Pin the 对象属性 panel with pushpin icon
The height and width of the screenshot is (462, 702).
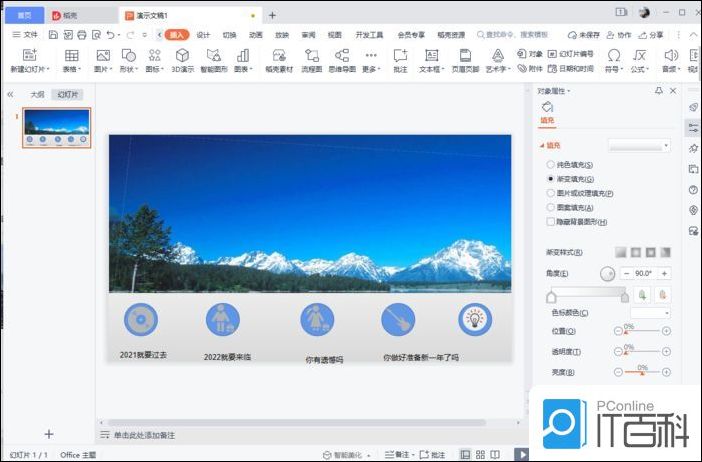pyautogui.click(x=658, y=91)
